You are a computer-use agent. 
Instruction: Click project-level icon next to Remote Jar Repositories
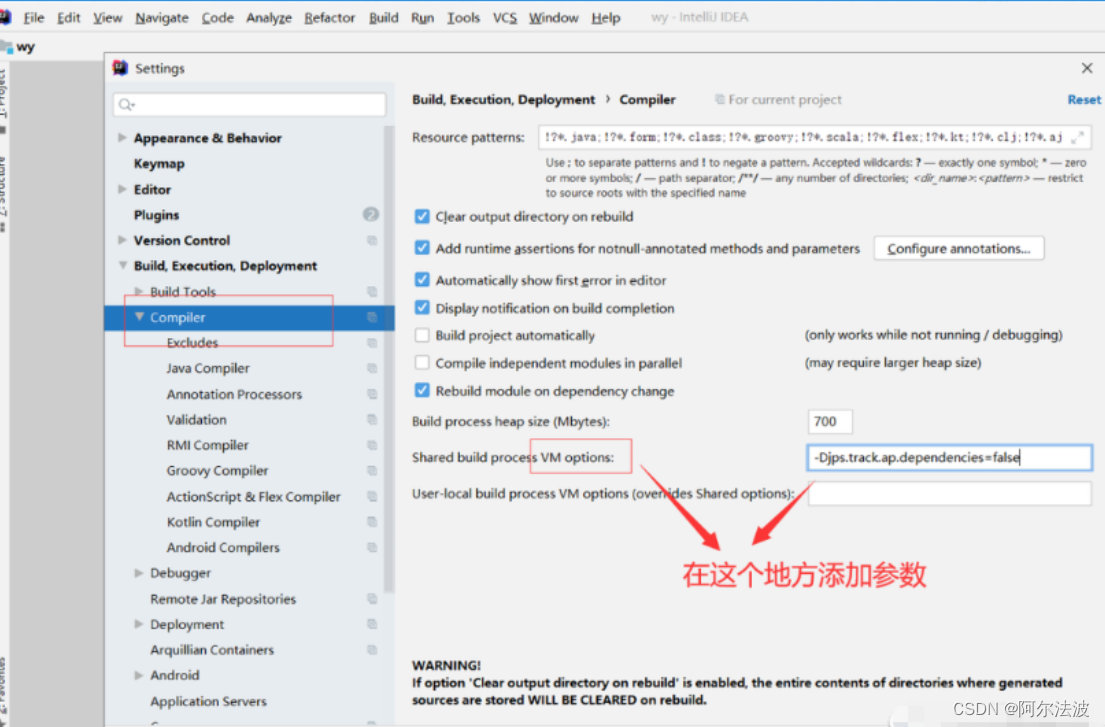pyautogui.click(x=372, y=599)
